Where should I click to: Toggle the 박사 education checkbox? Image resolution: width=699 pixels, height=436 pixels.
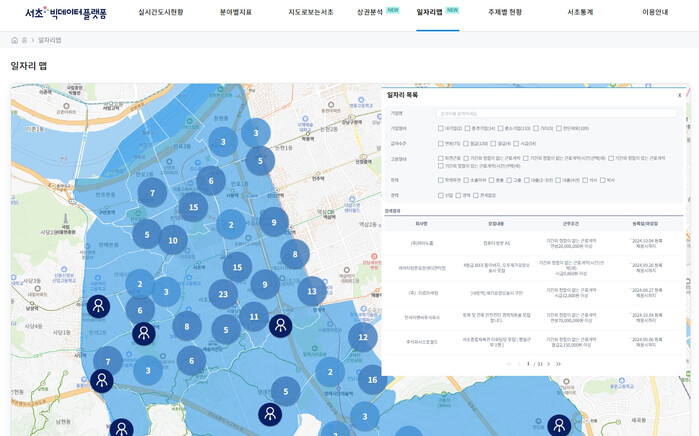pos(602,180)
